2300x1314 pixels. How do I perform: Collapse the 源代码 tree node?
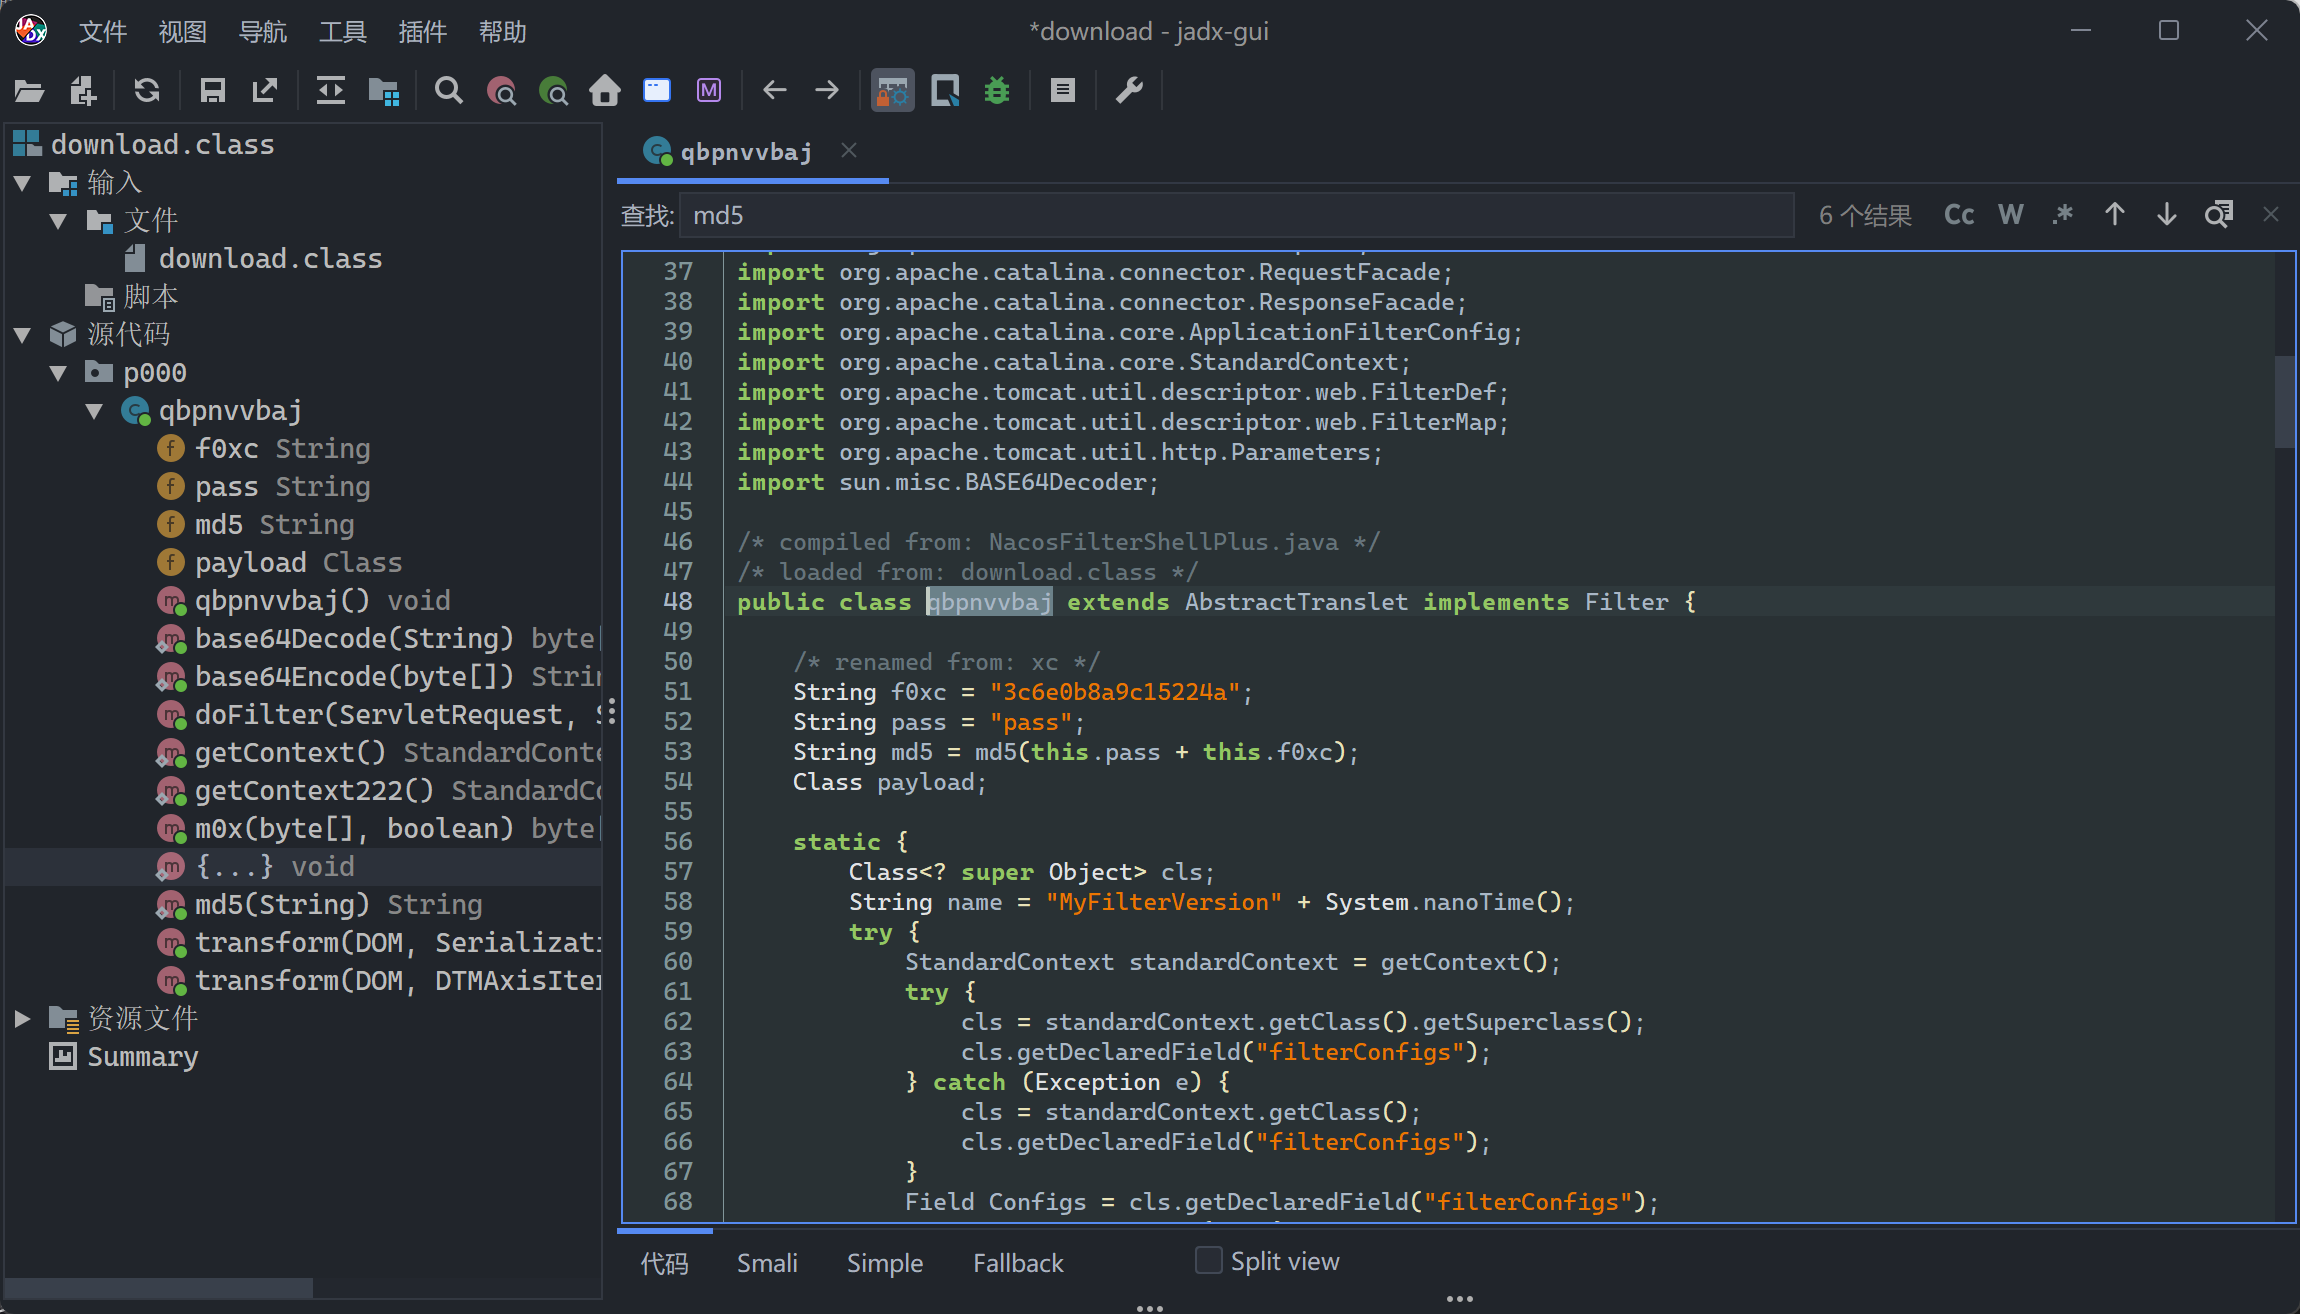tap(22, 335)
